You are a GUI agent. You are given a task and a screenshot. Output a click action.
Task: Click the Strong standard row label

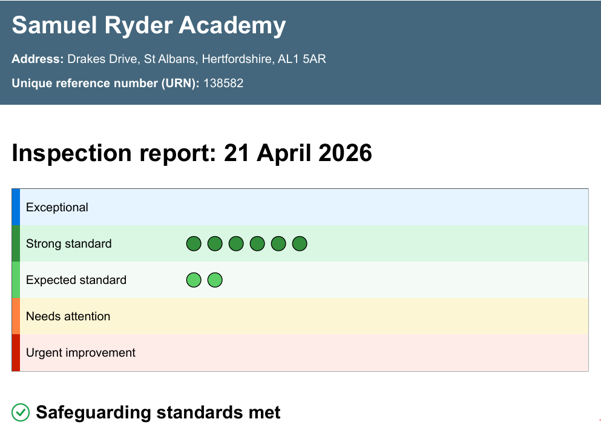(x=69, y=243)
